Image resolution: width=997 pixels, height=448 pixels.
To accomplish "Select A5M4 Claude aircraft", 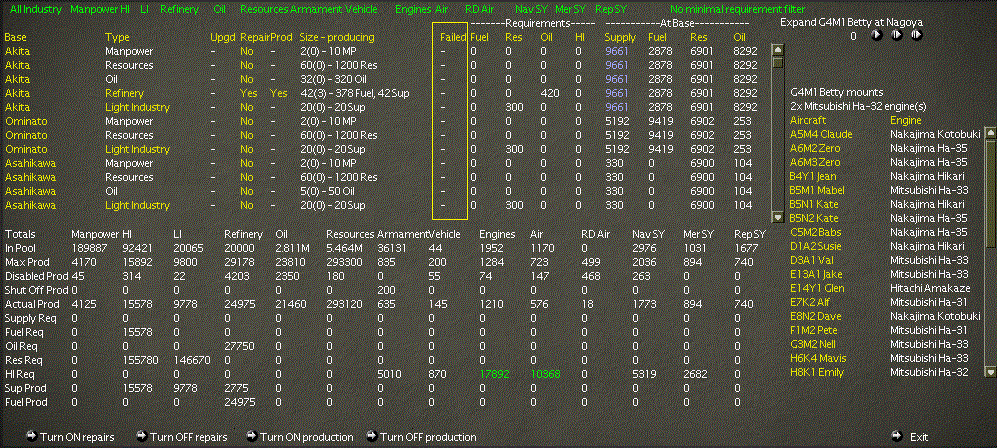I will tap(821, 135).
